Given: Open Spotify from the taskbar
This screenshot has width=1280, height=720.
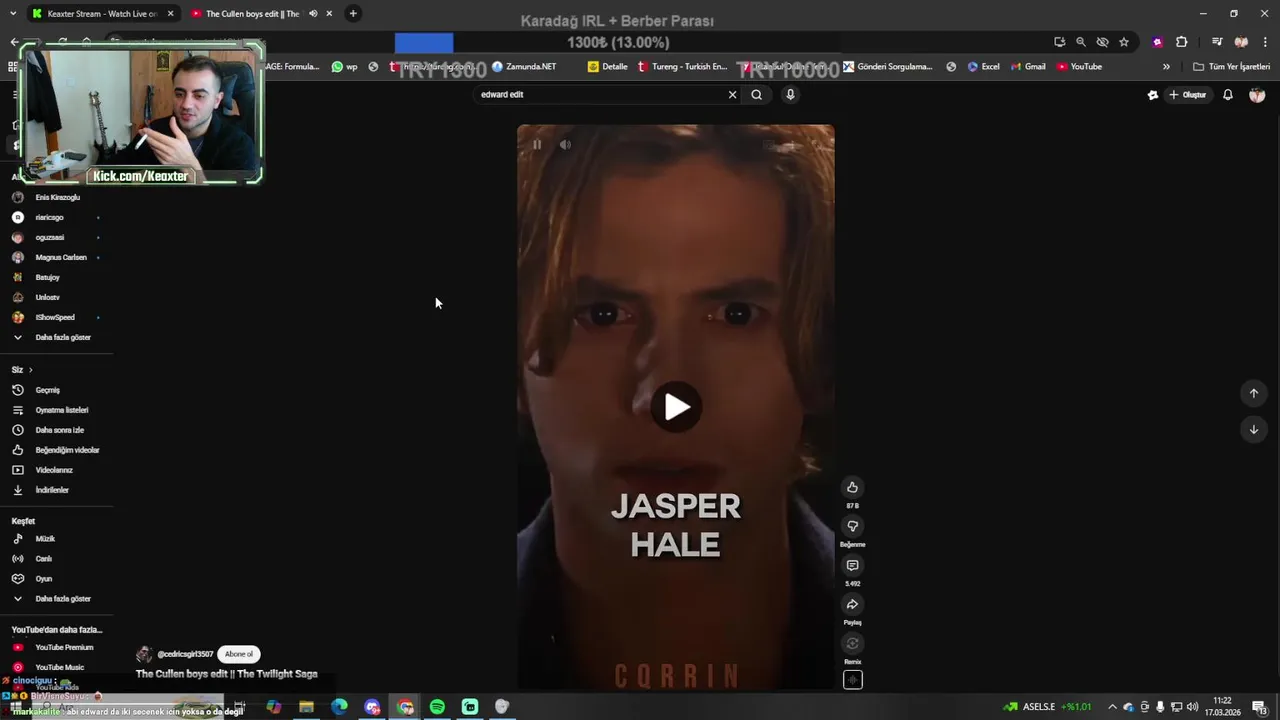Looking at the screenshot, I should click(437, 707).
